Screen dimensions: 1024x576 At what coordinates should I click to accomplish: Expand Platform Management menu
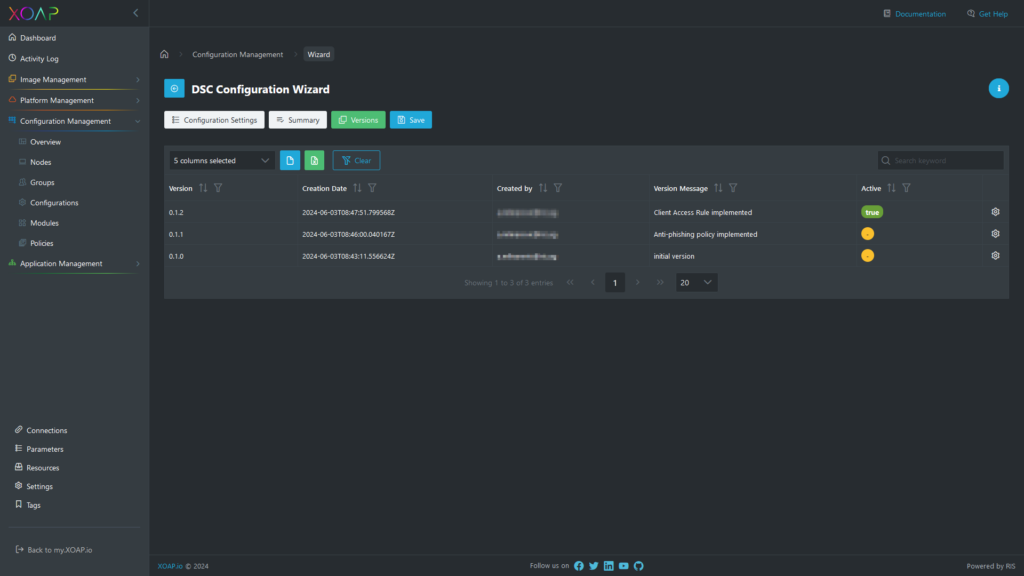coord(74,100)
